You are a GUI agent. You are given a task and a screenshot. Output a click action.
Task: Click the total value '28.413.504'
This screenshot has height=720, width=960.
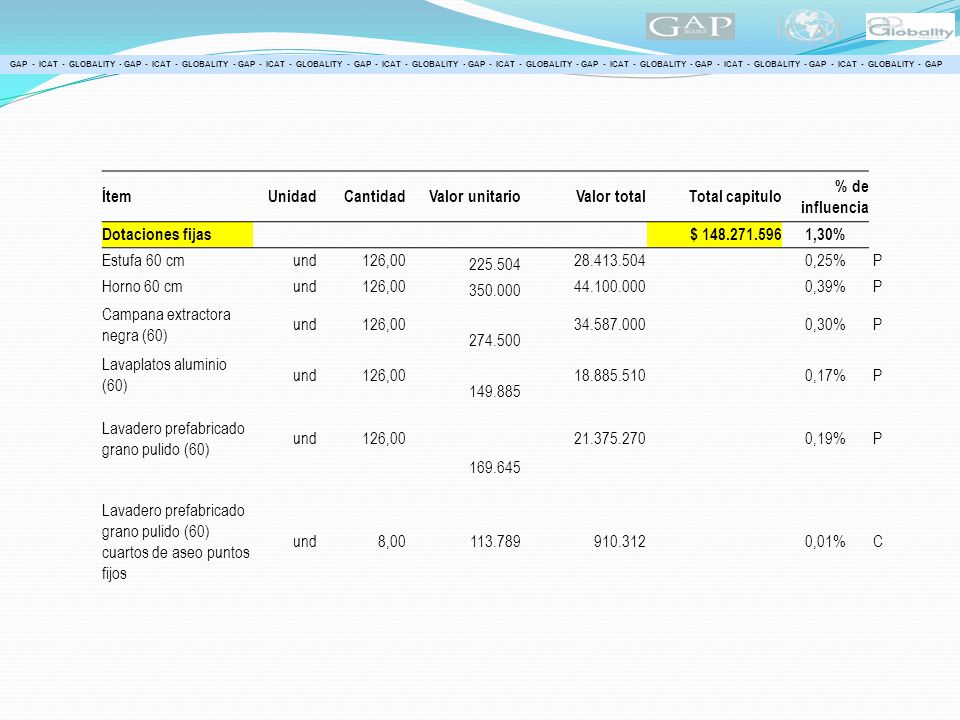[610, 260]
